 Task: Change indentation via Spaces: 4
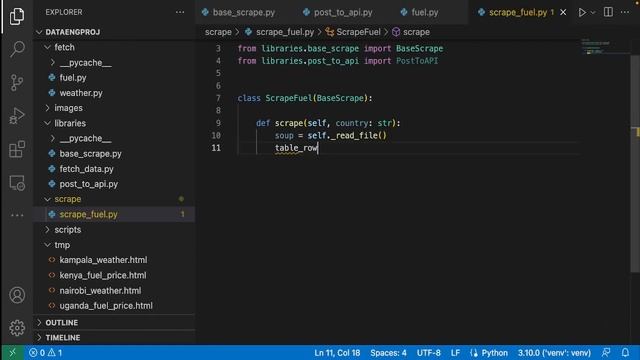pos(388,353)
